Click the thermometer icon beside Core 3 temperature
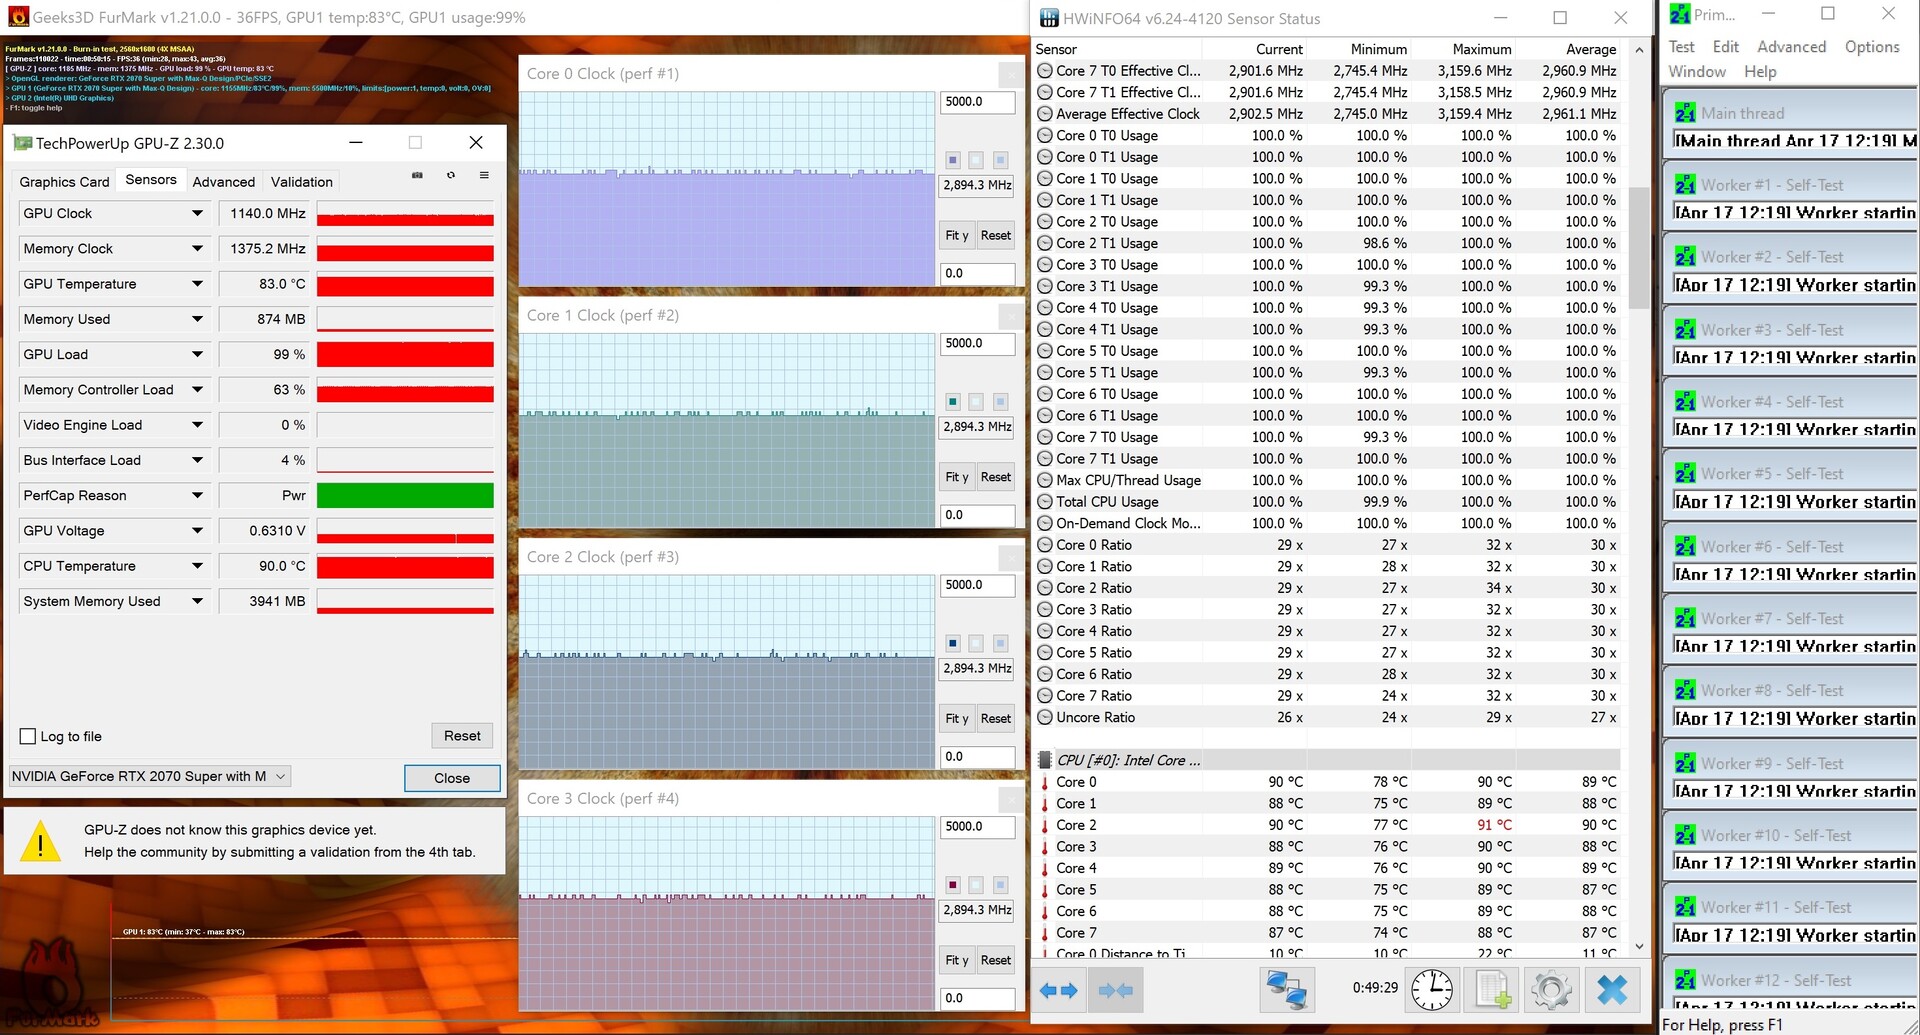This screenshot has width=1920, height=1035. pyautogui.click(x=1045, y=847)
